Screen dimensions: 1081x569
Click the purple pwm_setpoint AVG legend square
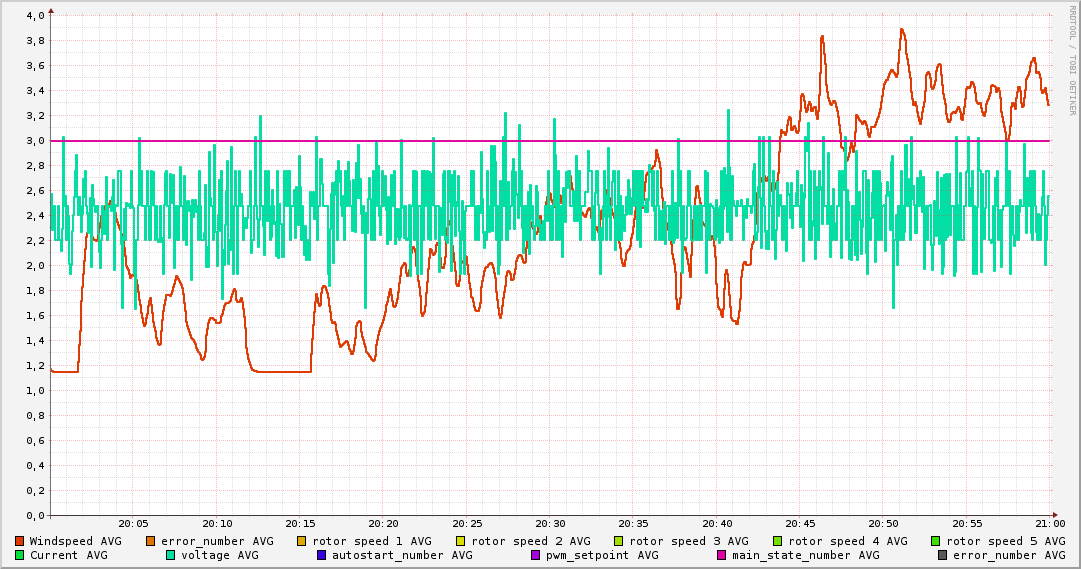[x=535, y=555]
